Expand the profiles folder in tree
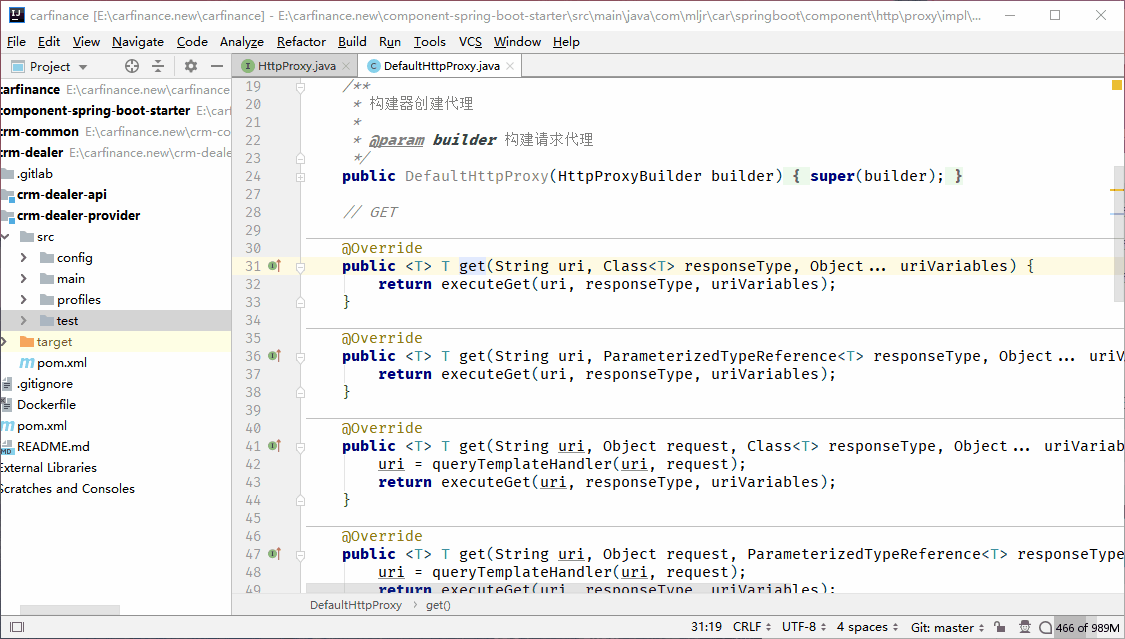 (24, 300)
